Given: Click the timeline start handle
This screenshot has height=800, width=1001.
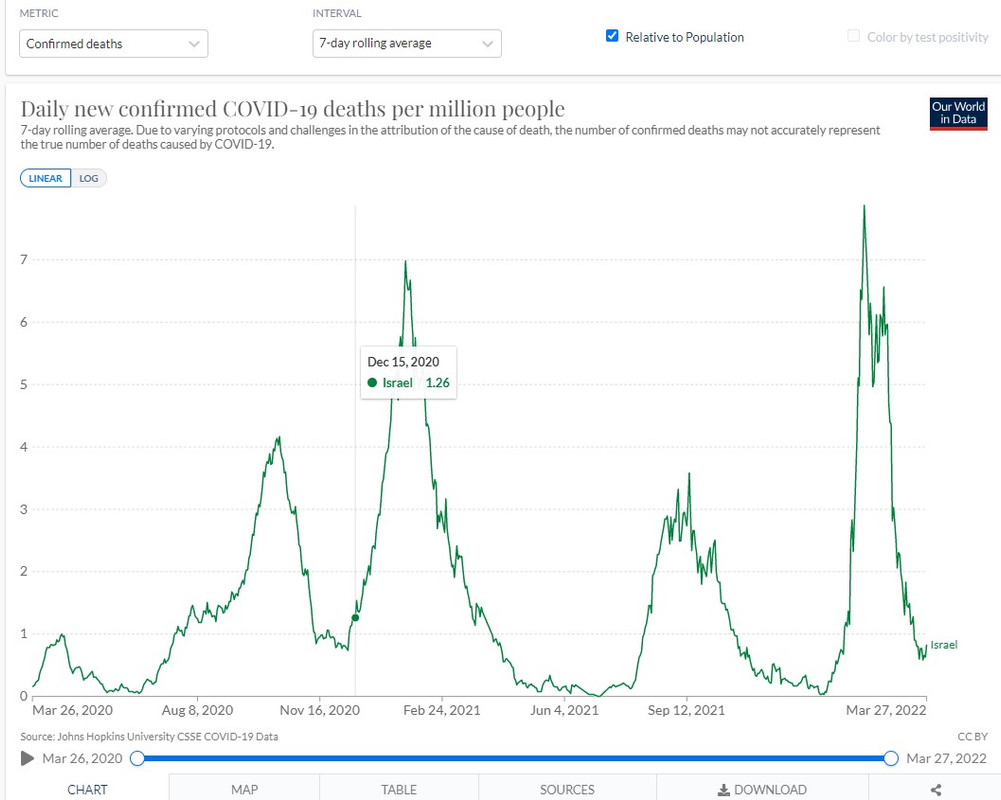Looking at the screenshot, I should coord(137,758).
